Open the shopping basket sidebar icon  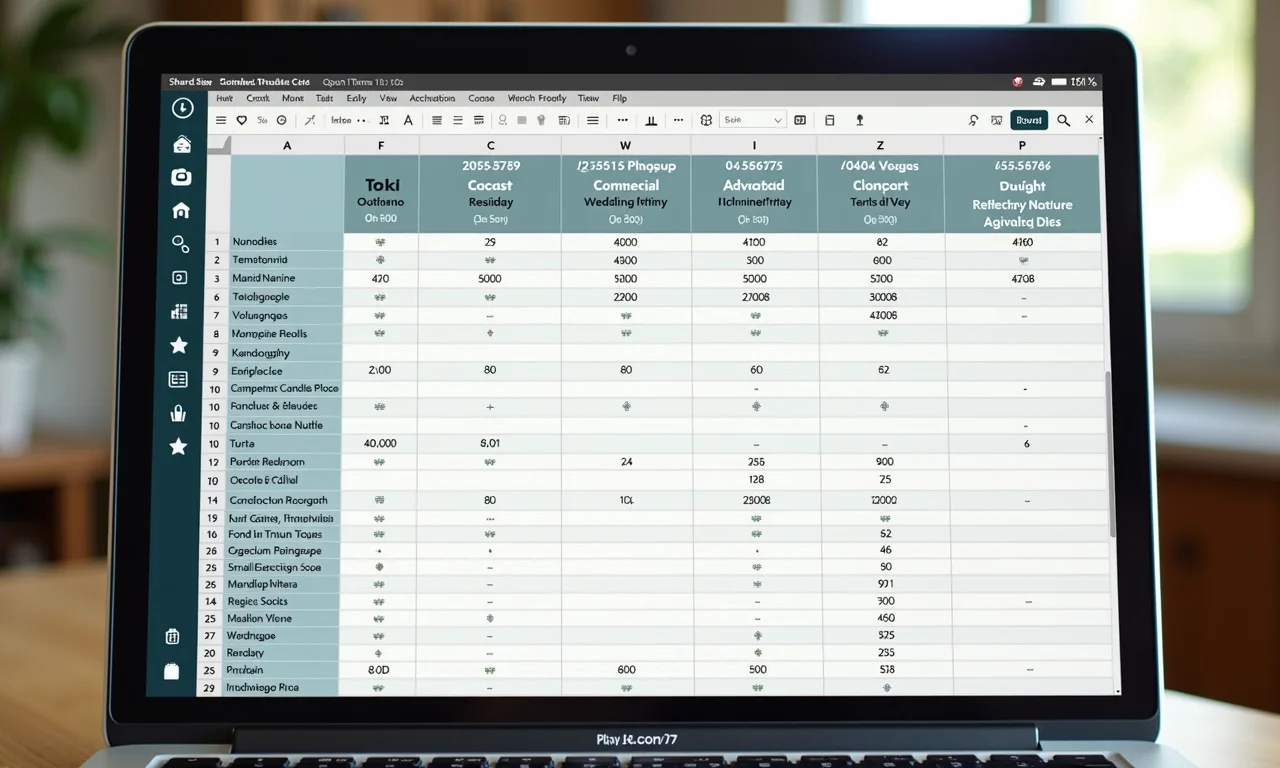(179, 413)
